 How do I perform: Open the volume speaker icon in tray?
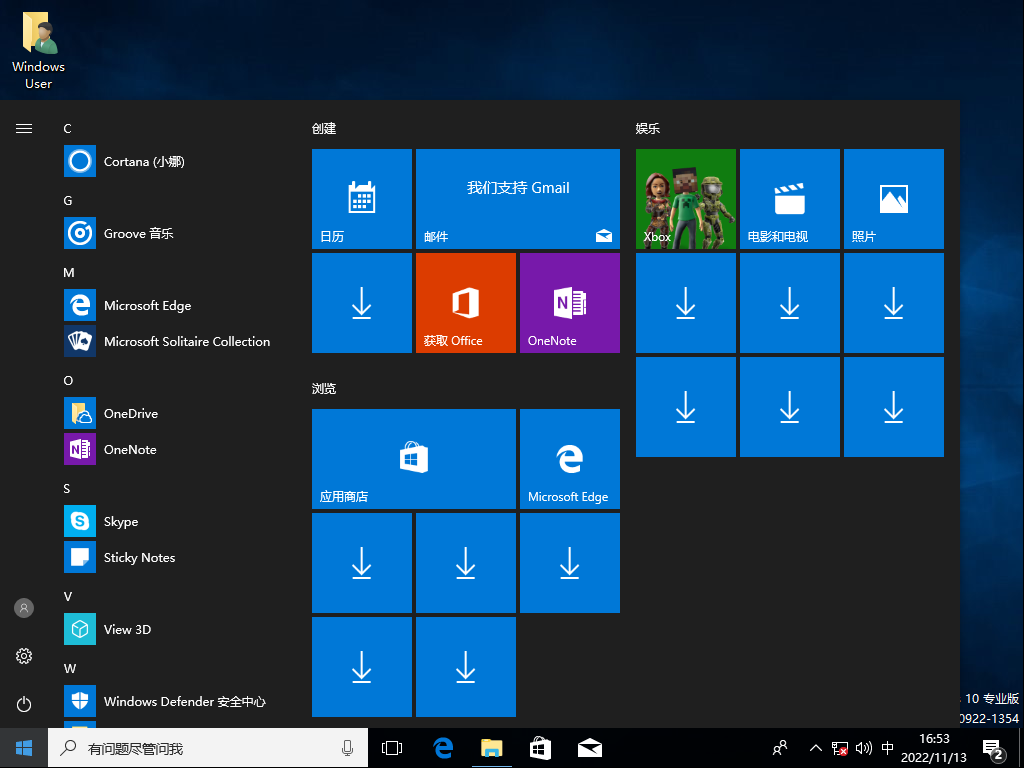[863, 748]
